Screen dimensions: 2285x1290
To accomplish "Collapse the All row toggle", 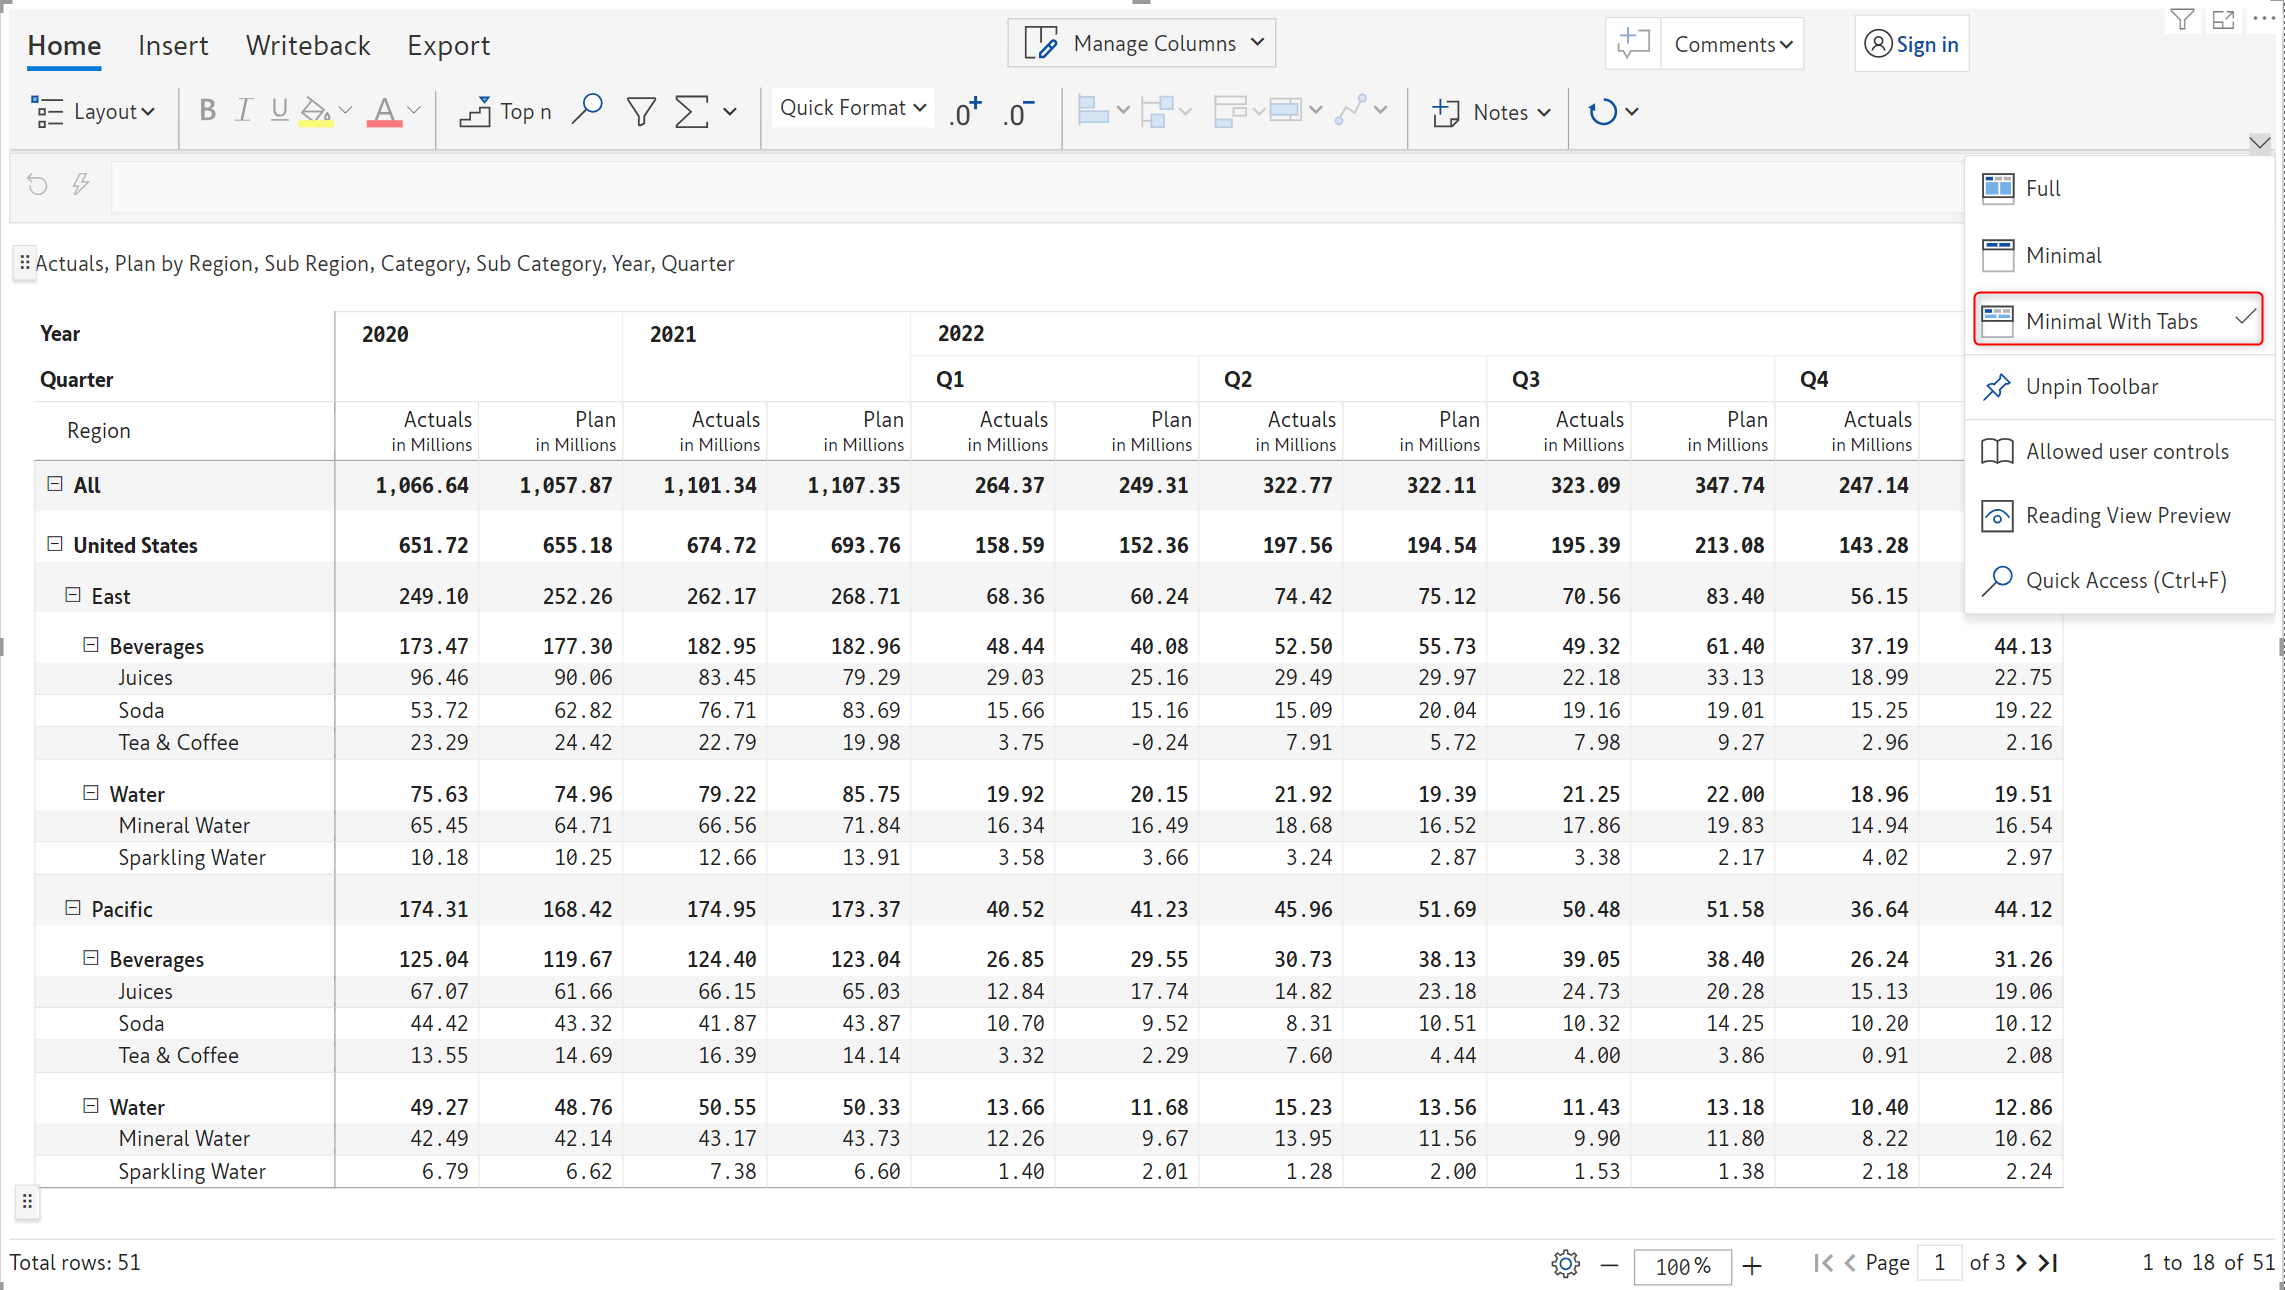I will click(x=55, y=484).
